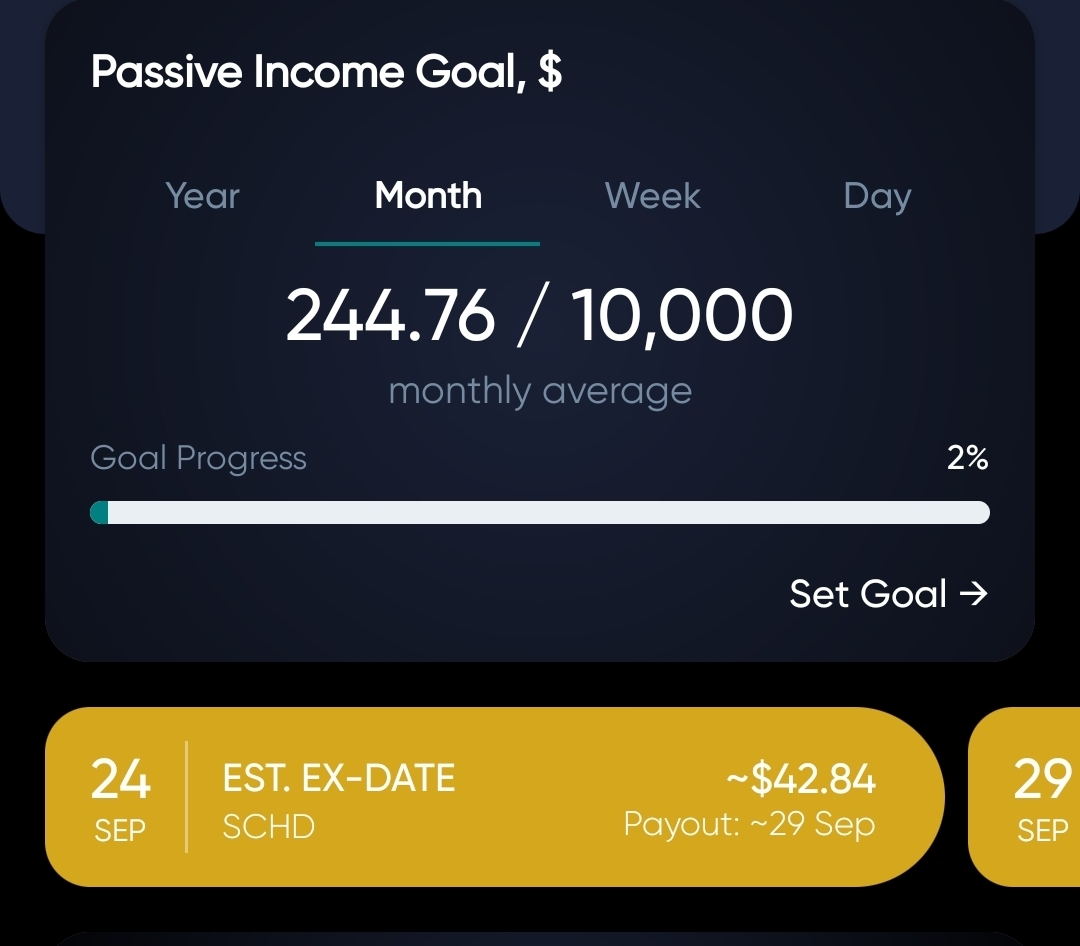The image size is (1080, 946).
Task: Click the Set Goal link
Action: pos(889,594)
